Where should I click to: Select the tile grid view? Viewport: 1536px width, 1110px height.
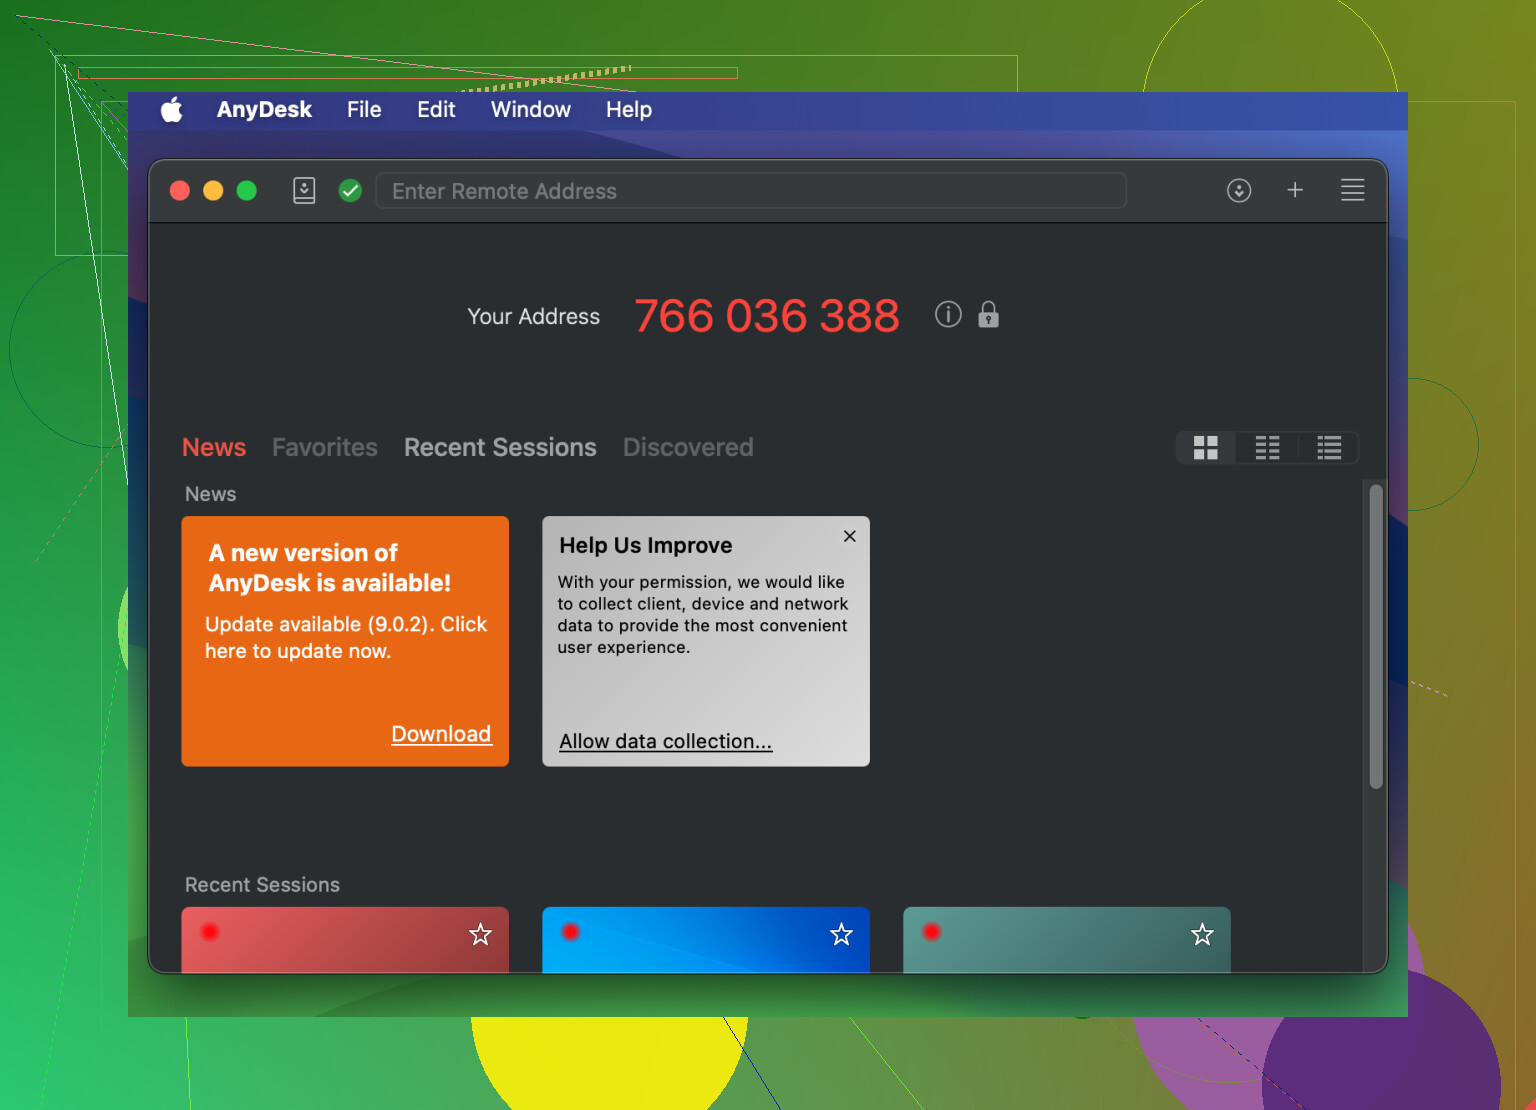click(1206, 448)
